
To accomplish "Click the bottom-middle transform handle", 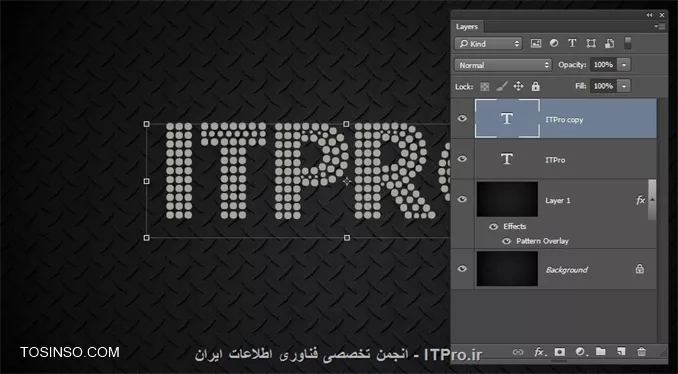I will pyautogui.click(x=346, y=238).
